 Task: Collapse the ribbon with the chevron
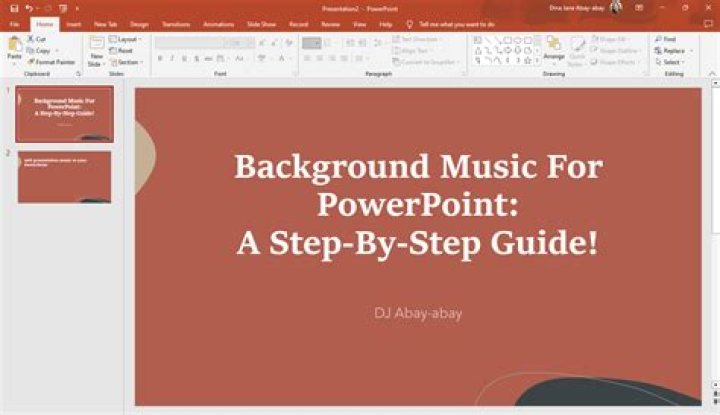tap(712, 73)
